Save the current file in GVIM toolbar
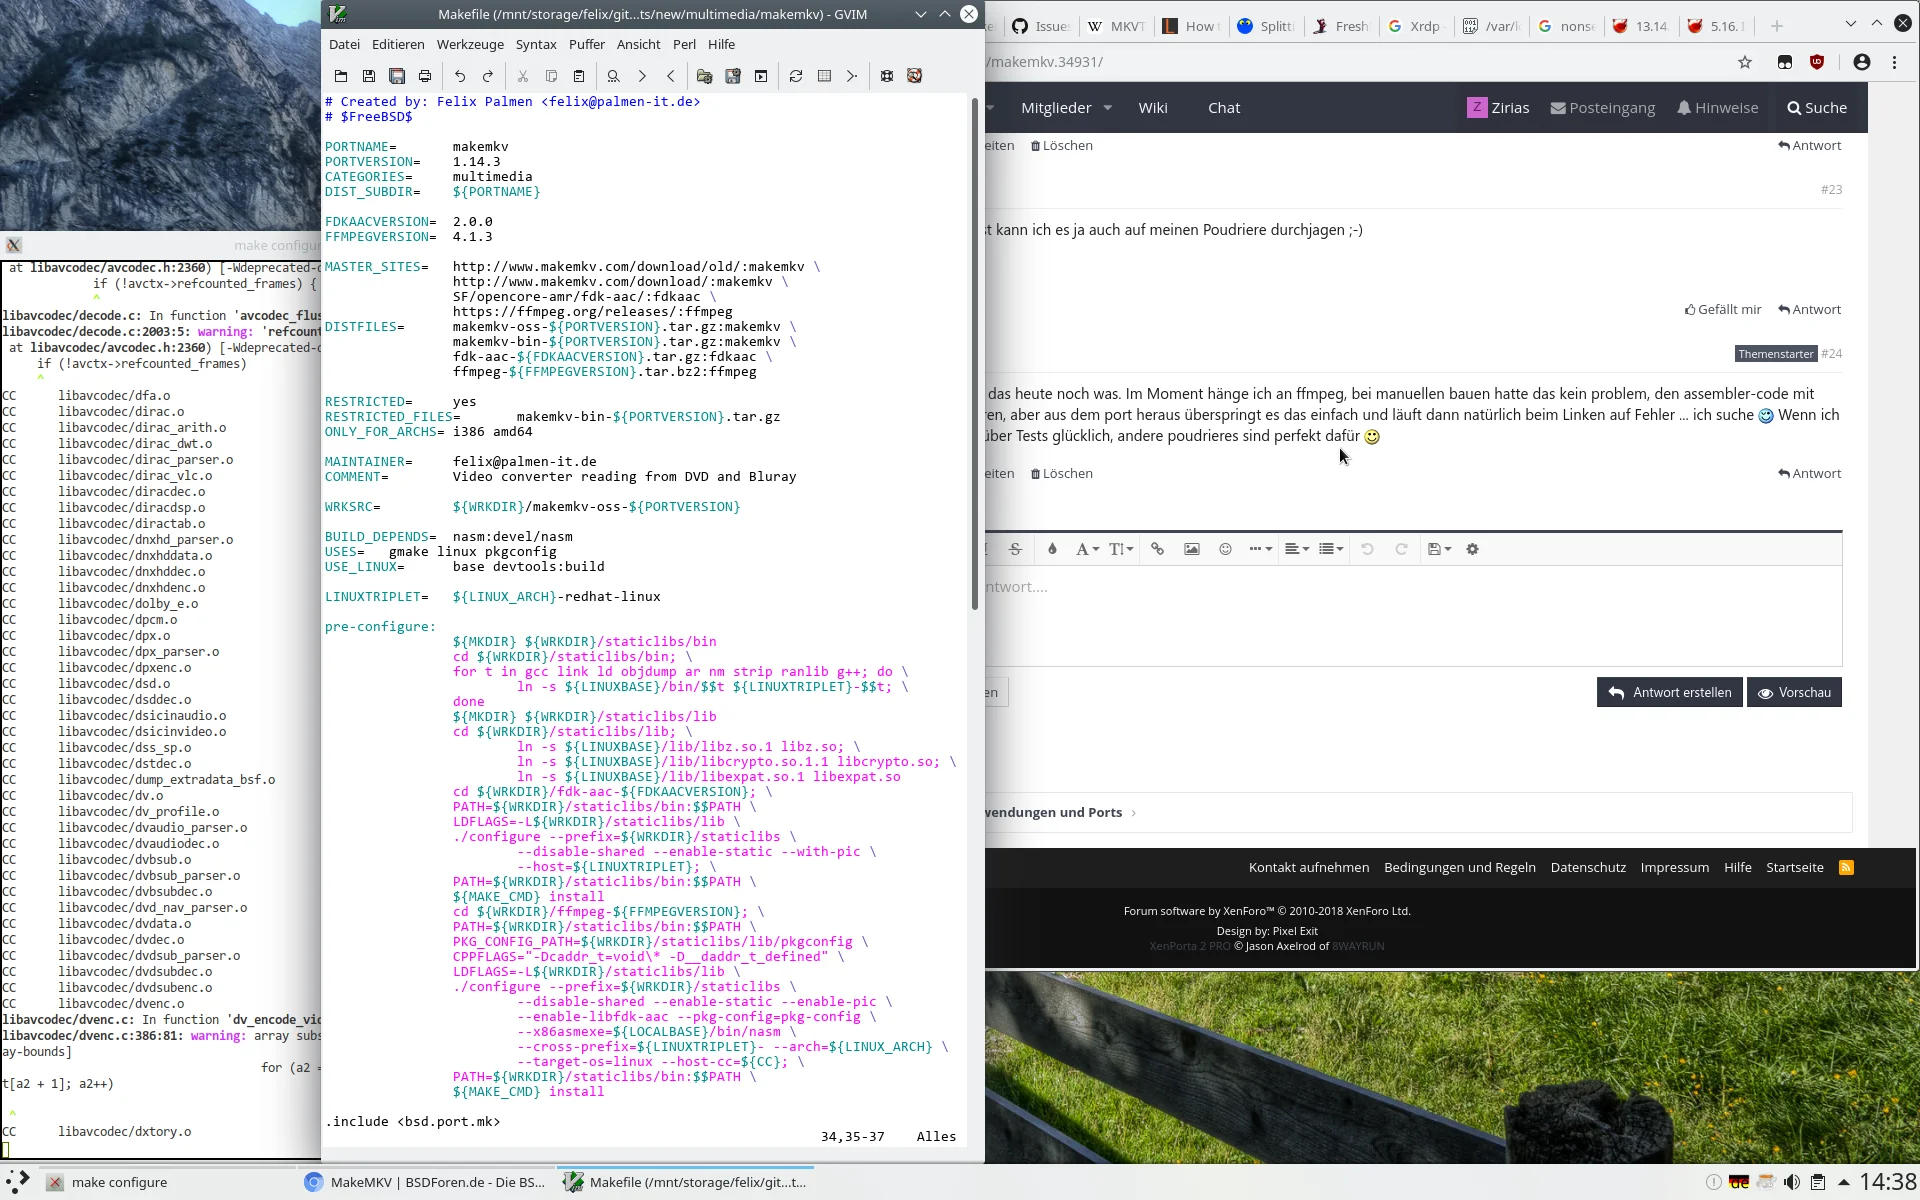The width and height of the screenshot is (1920, 1200). pyautogui.click(x=369, y=76)
